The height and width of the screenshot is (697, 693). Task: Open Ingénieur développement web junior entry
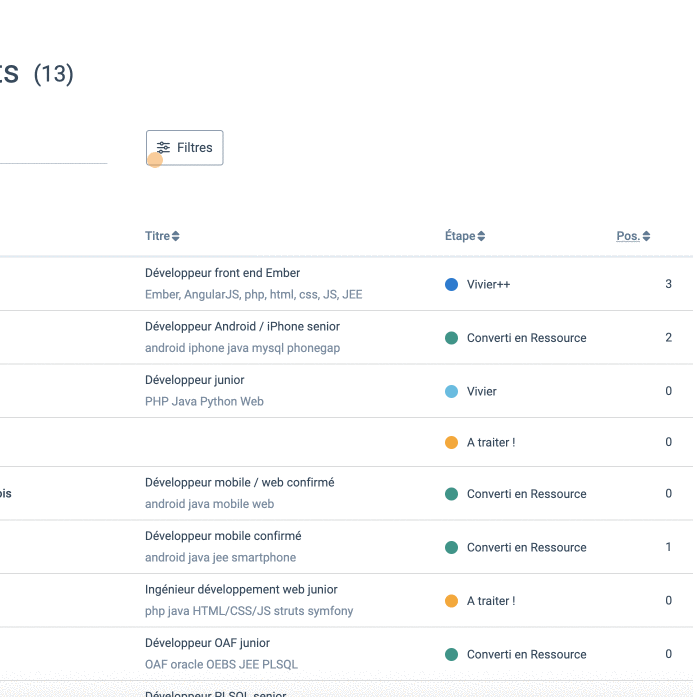pos(241,590)
